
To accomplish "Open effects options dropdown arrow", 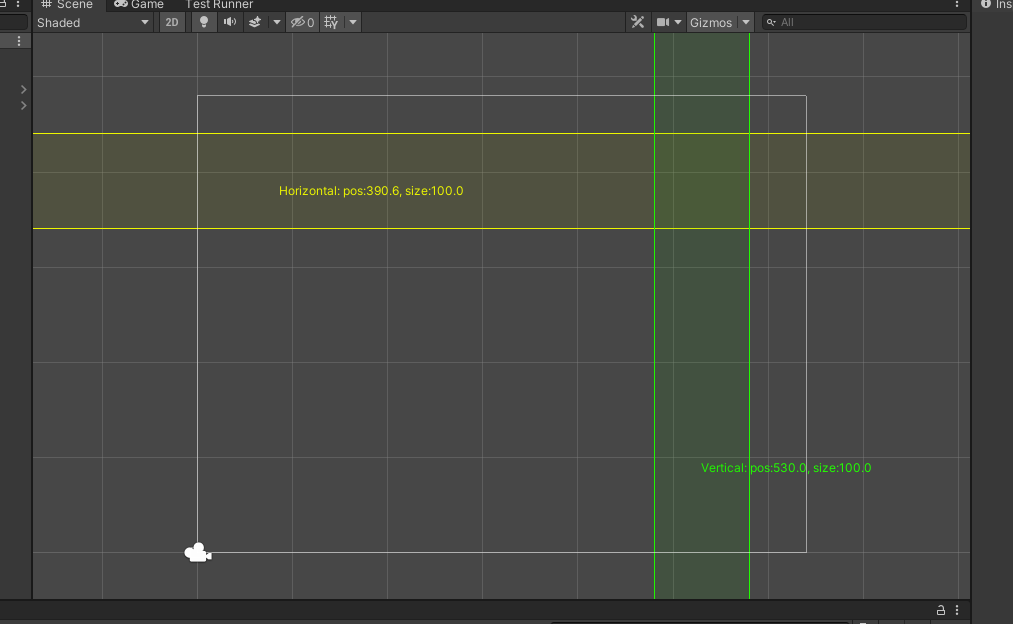I will pos(277,22).
